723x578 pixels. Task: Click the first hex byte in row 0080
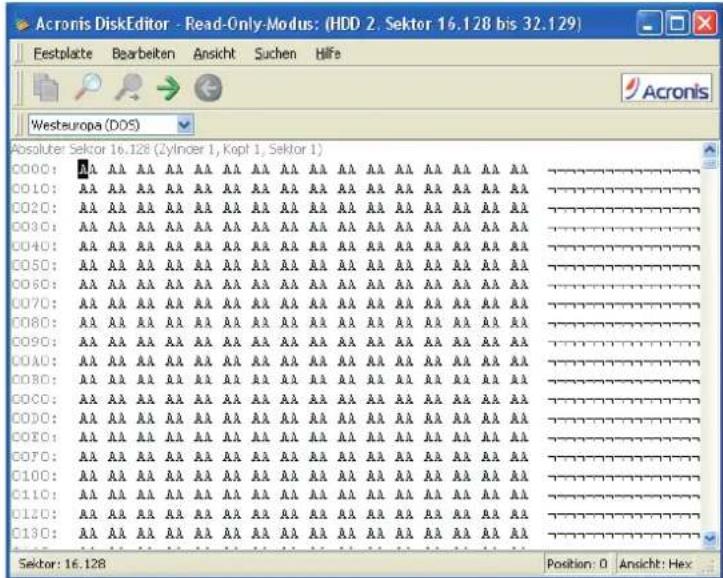pyautogui.click(x=88, y=323)
